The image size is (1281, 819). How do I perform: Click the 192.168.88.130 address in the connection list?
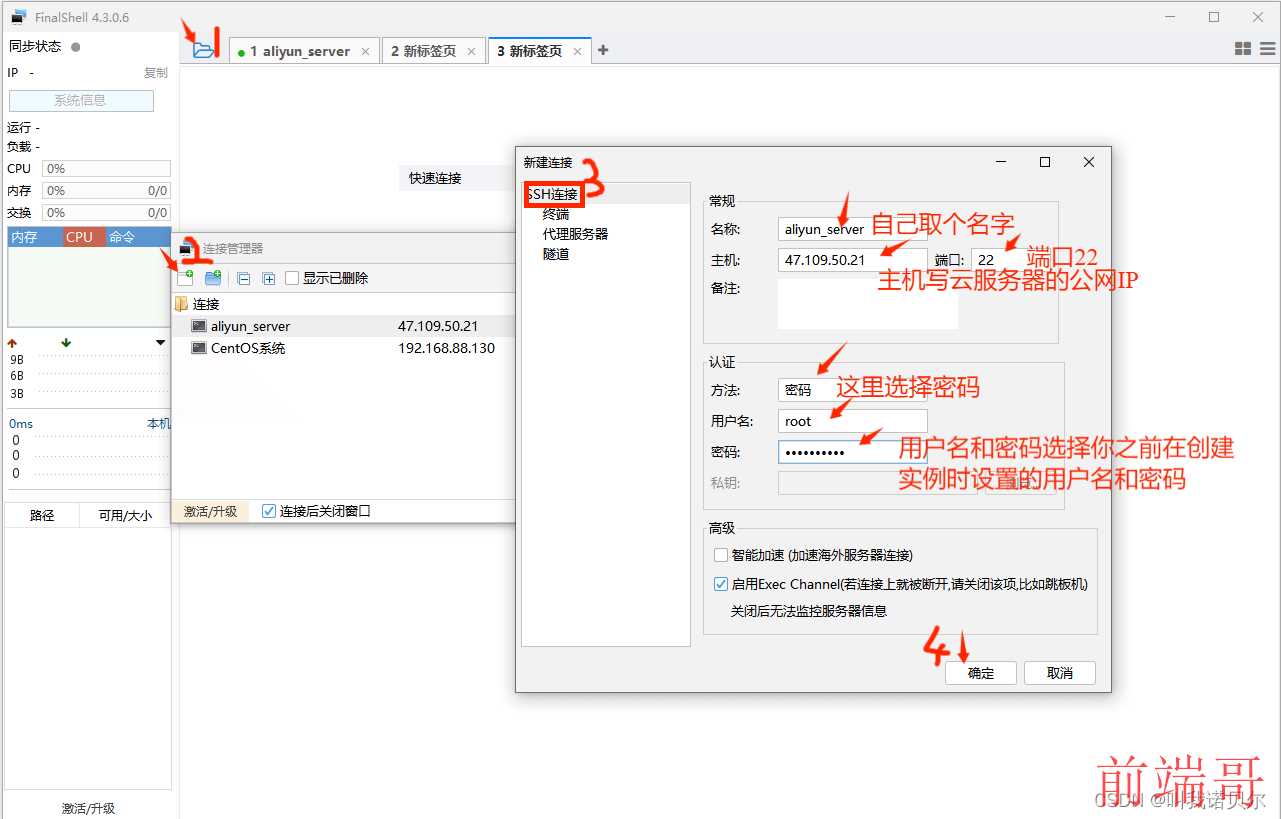446,348
